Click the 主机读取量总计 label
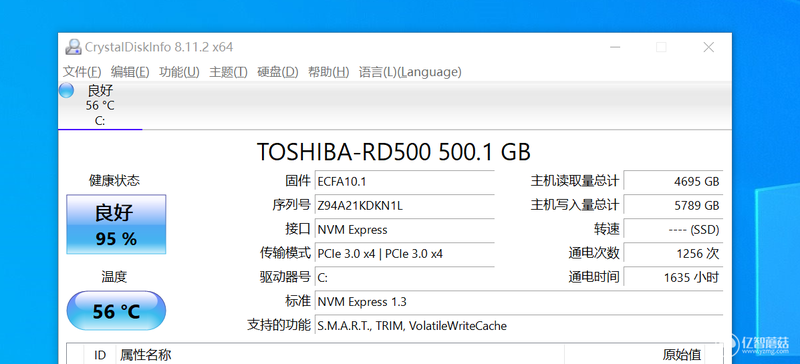This screenshot has width=800, height=364. pos(575,181)
